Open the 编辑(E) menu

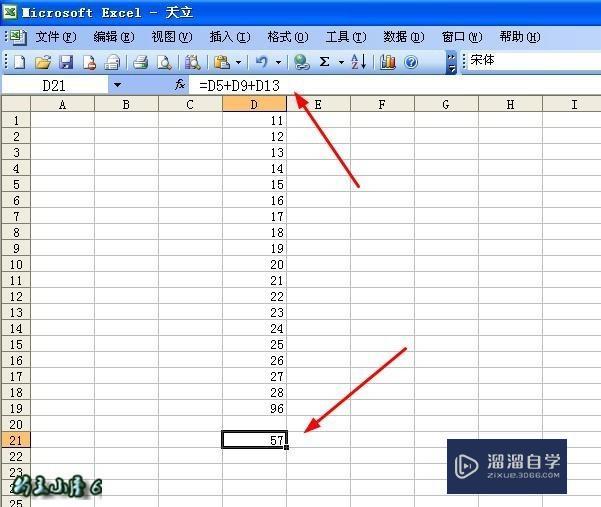[x=114, y=37]
